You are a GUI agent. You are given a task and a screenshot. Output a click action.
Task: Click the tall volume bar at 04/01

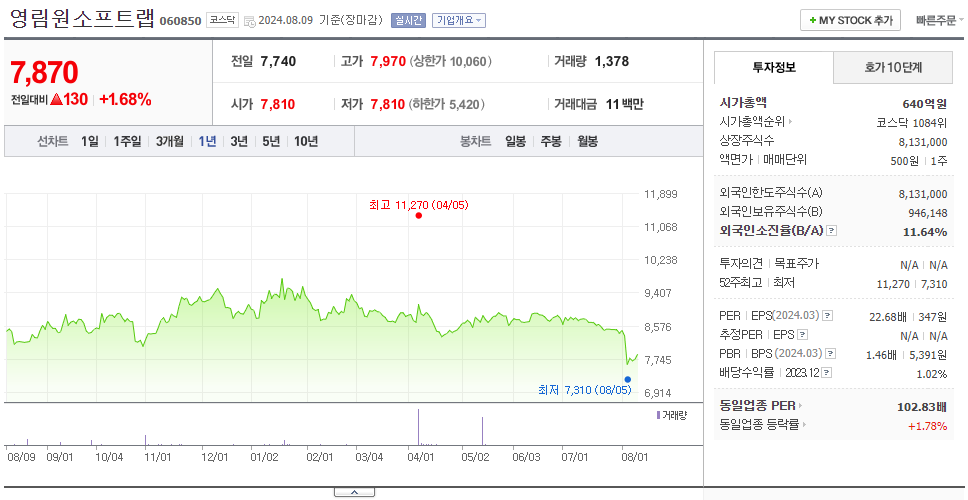(419, 427)
